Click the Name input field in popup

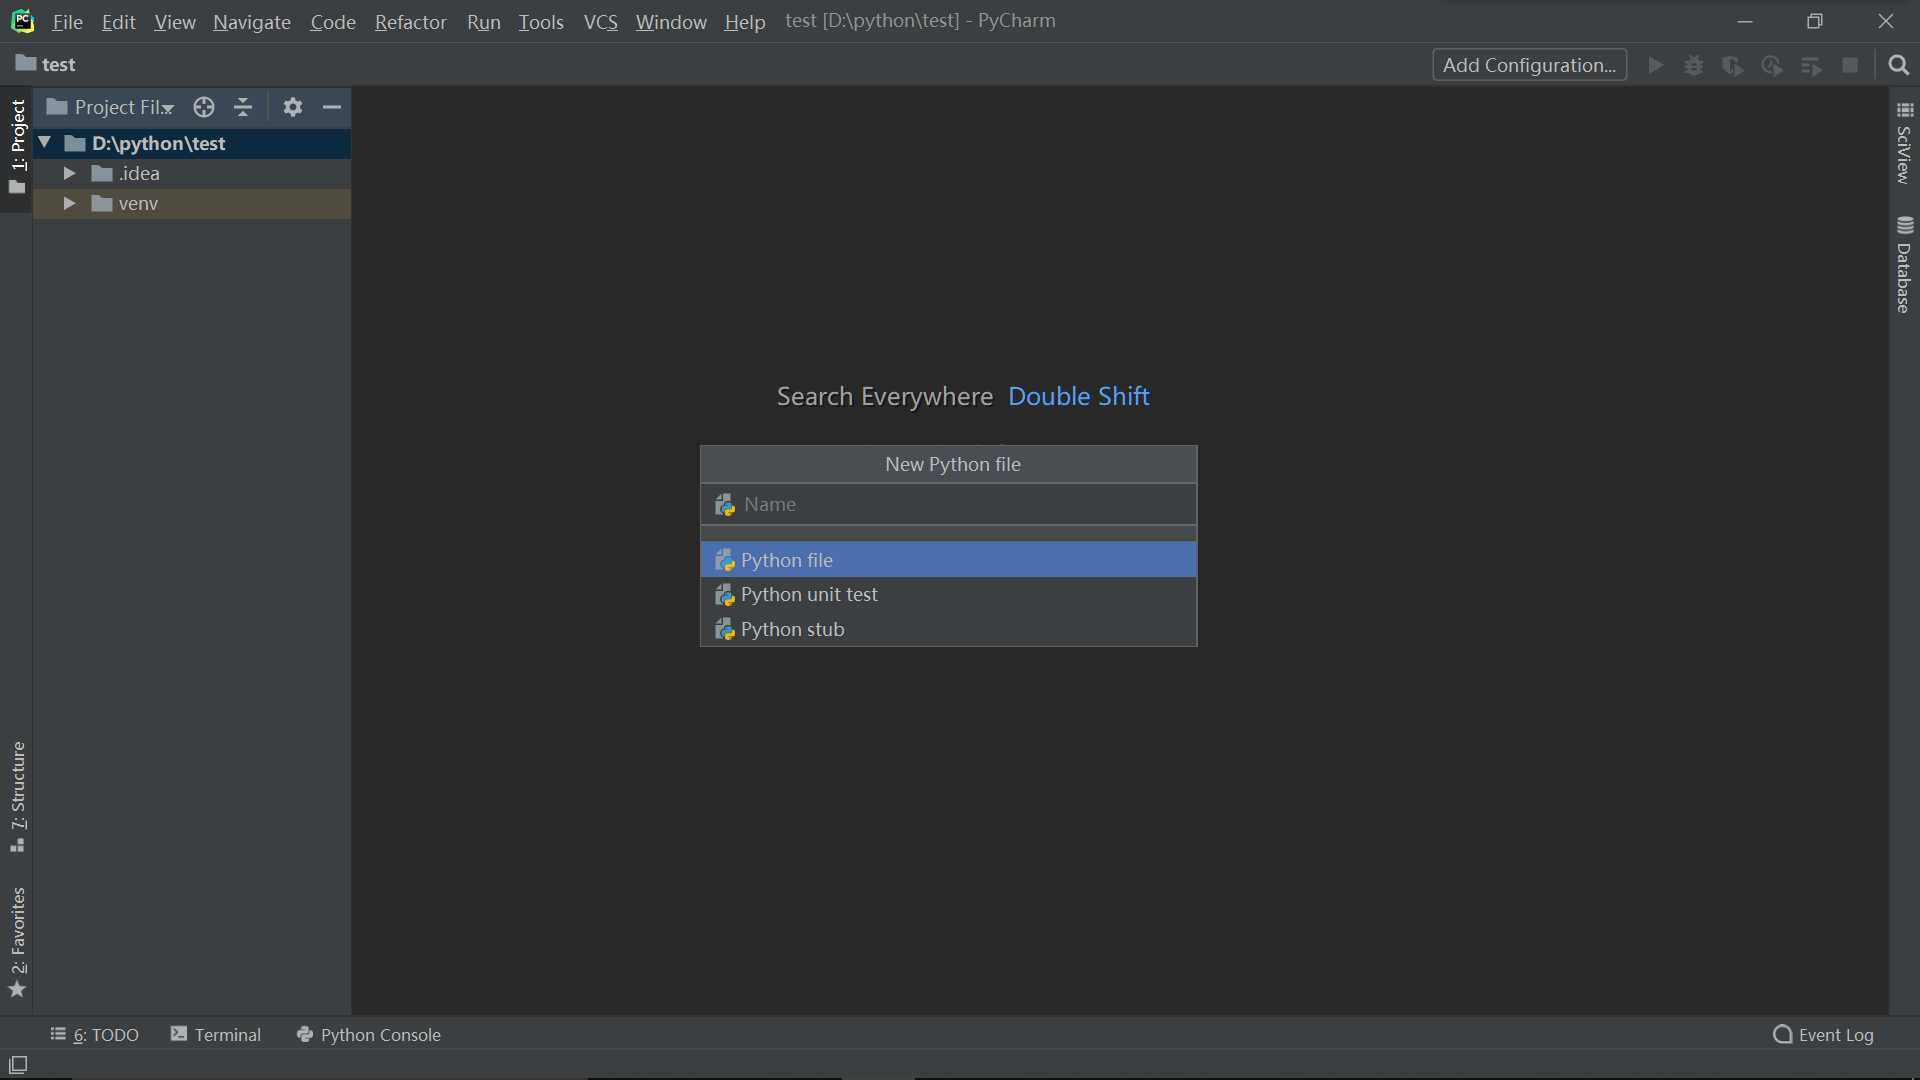pyautogui.click(x=948, y=504)
